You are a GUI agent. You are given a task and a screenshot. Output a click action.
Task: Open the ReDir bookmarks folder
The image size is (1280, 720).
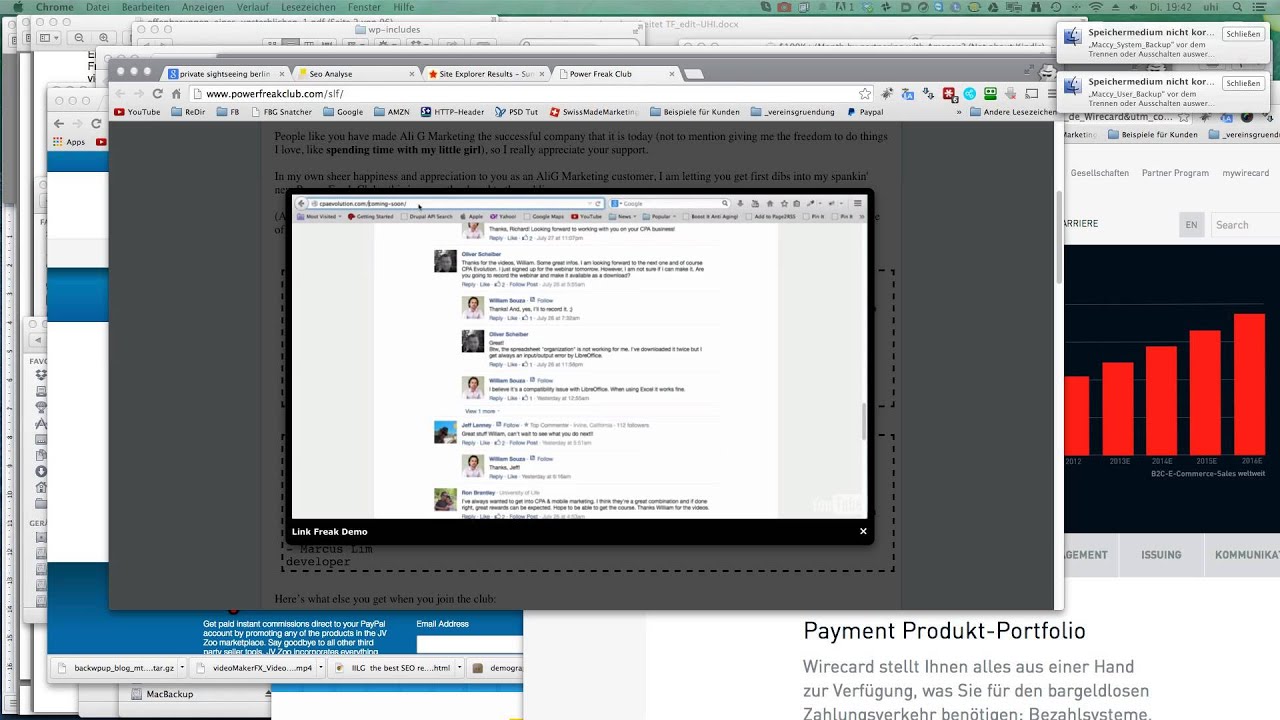(x=188, y=112)
